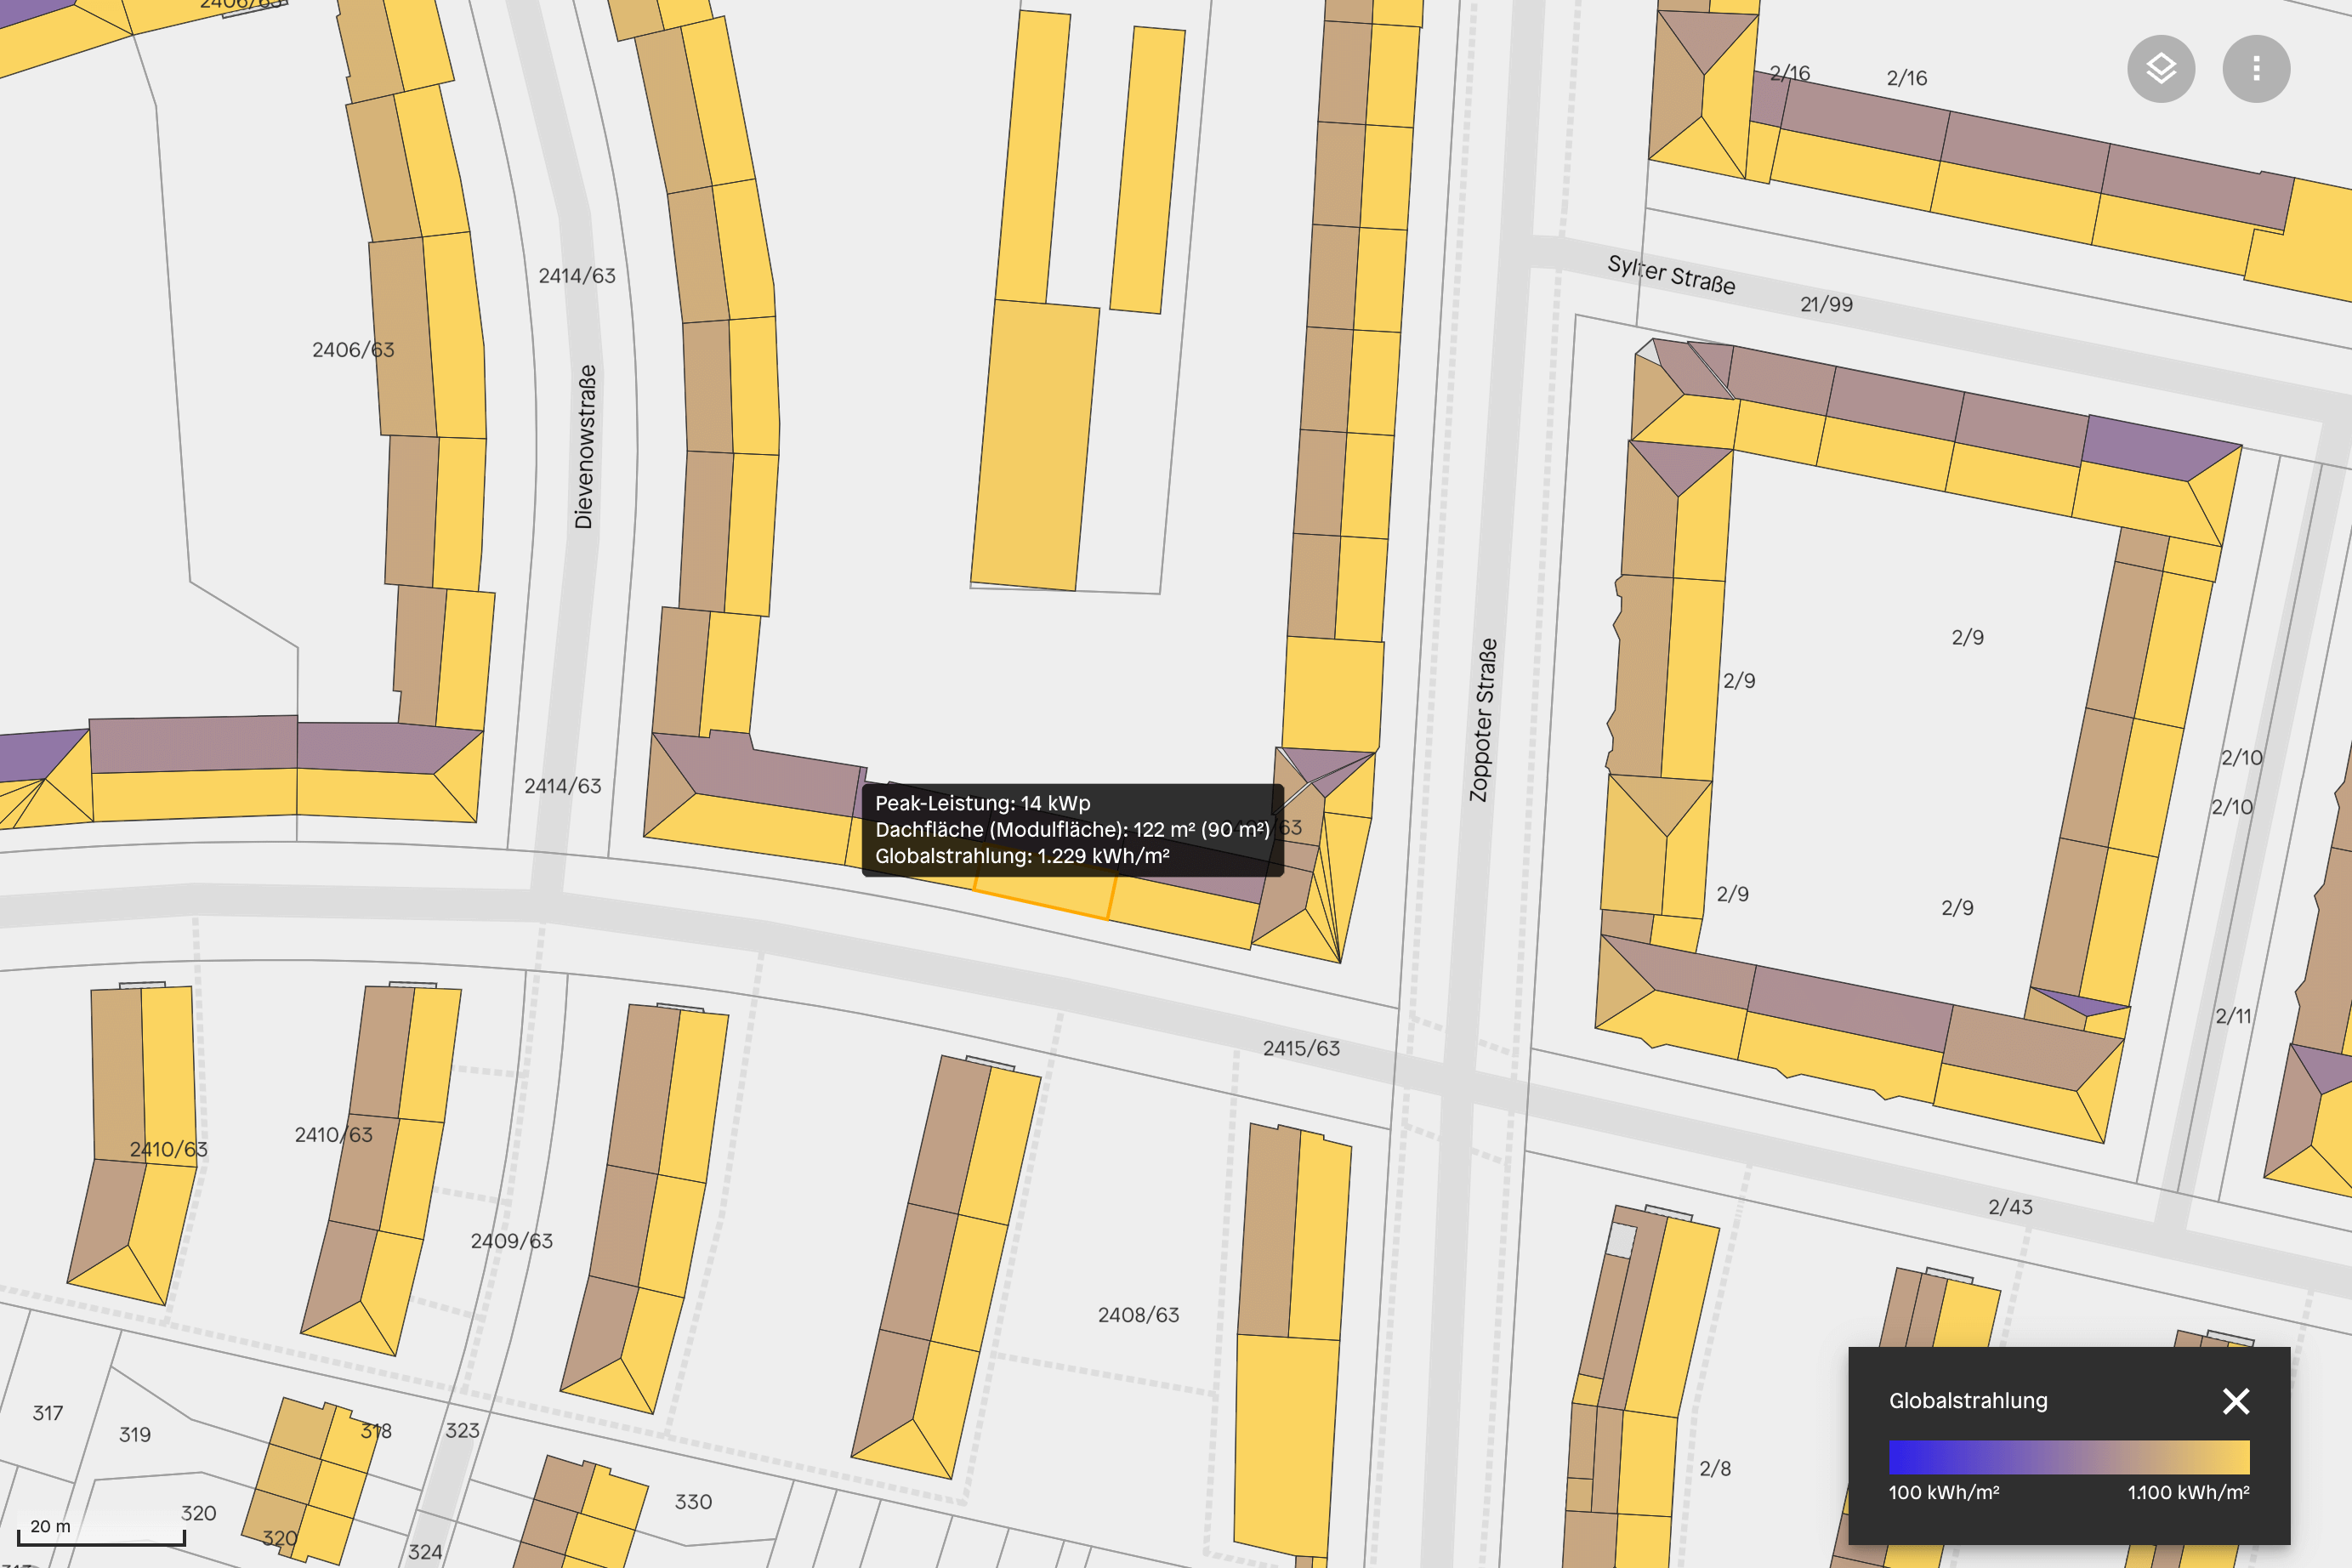Click the 1.100 kWh/m² legend maximum label
Image resolution: width=2352 pixels, height=1568 pixels.
coord(2188,1493)
